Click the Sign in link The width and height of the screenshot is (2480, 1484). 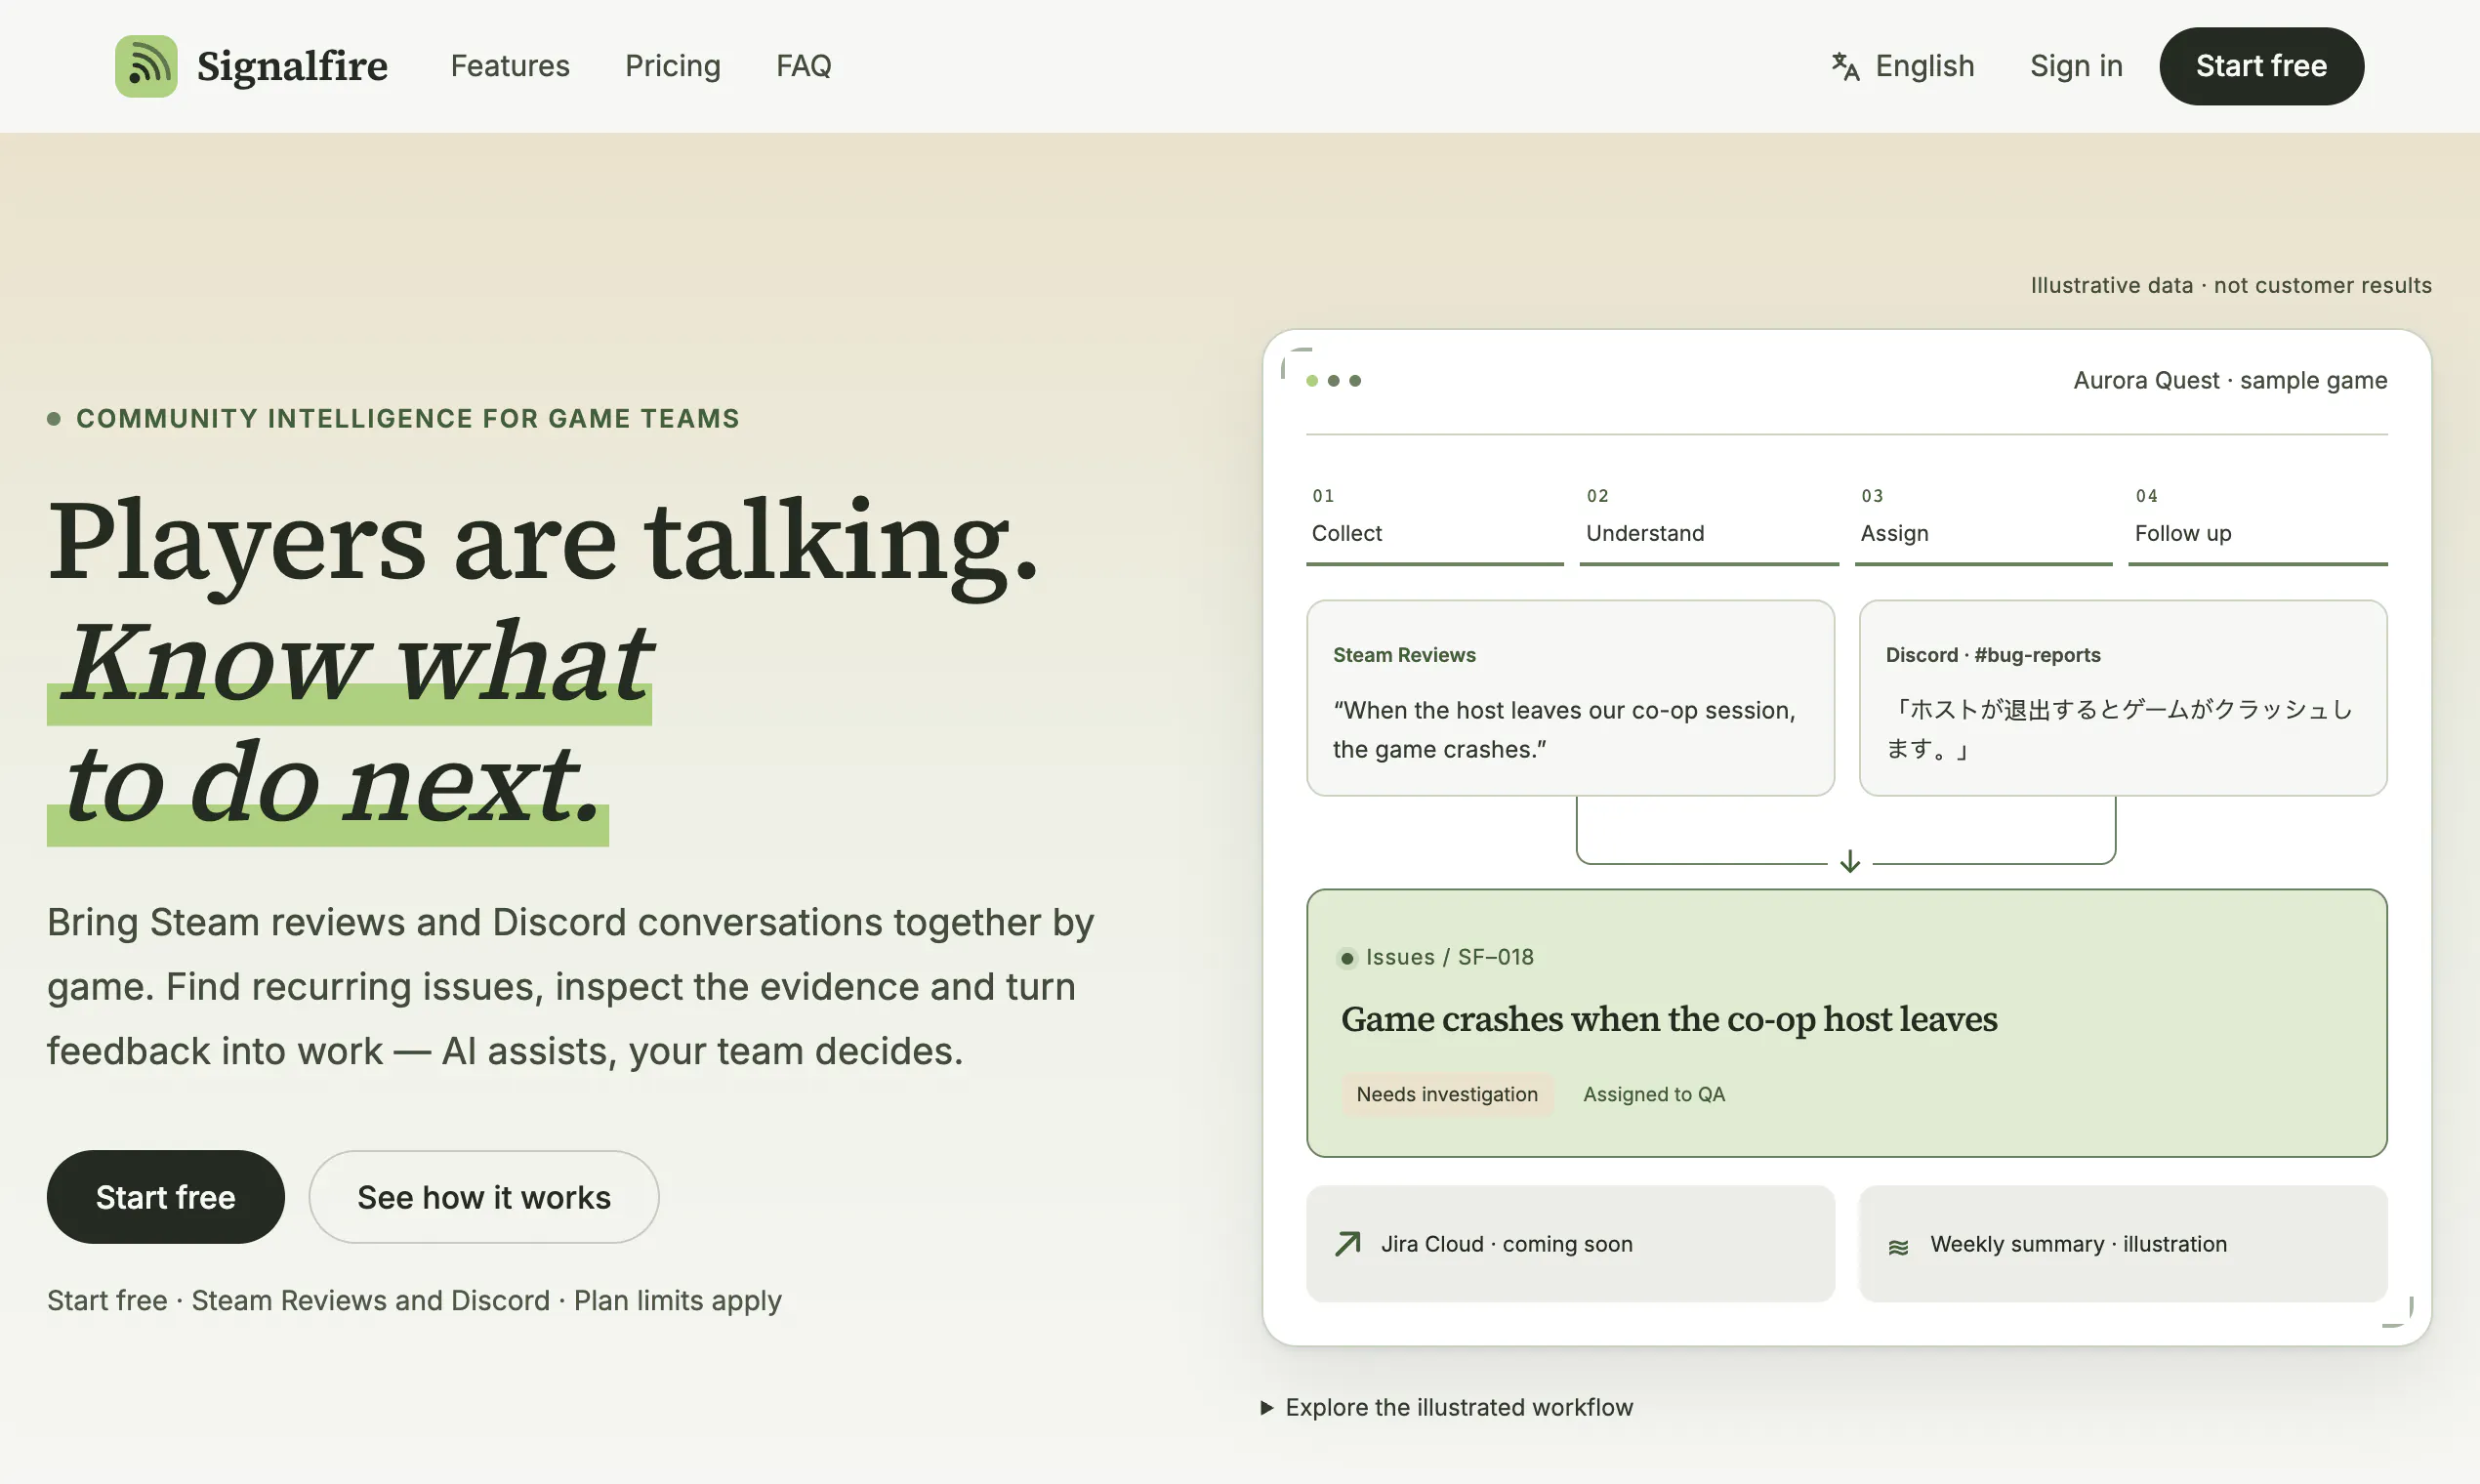(x=2076, y=66)
